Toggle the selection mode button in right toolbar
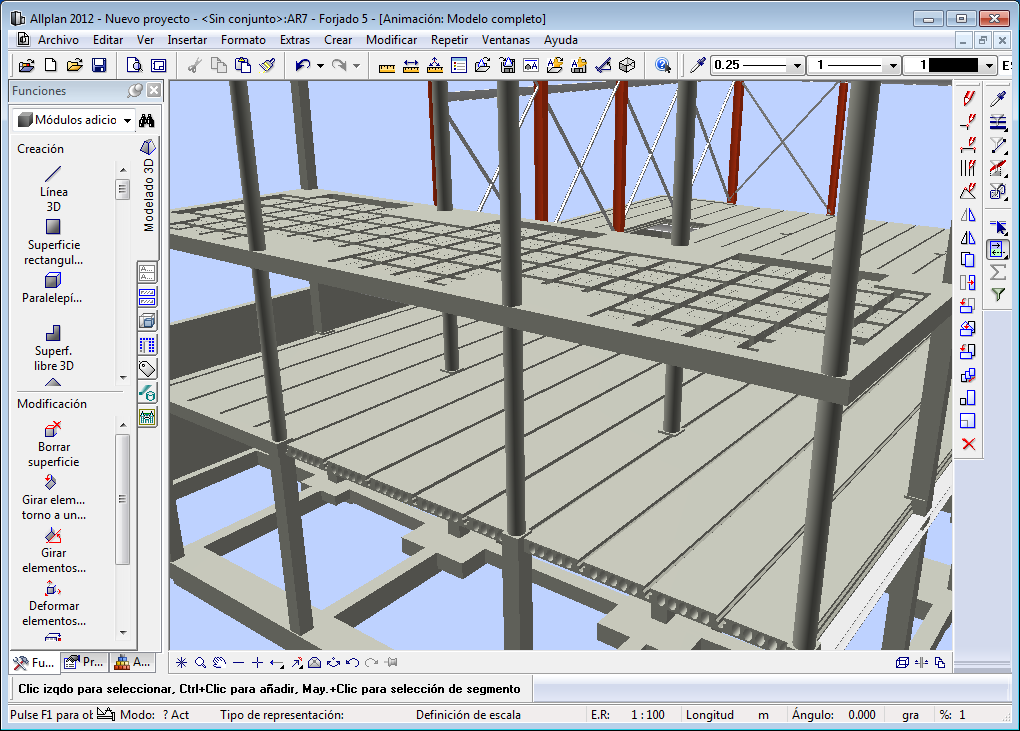Viewport: 1020px width, 731px height. click(997, 249)
